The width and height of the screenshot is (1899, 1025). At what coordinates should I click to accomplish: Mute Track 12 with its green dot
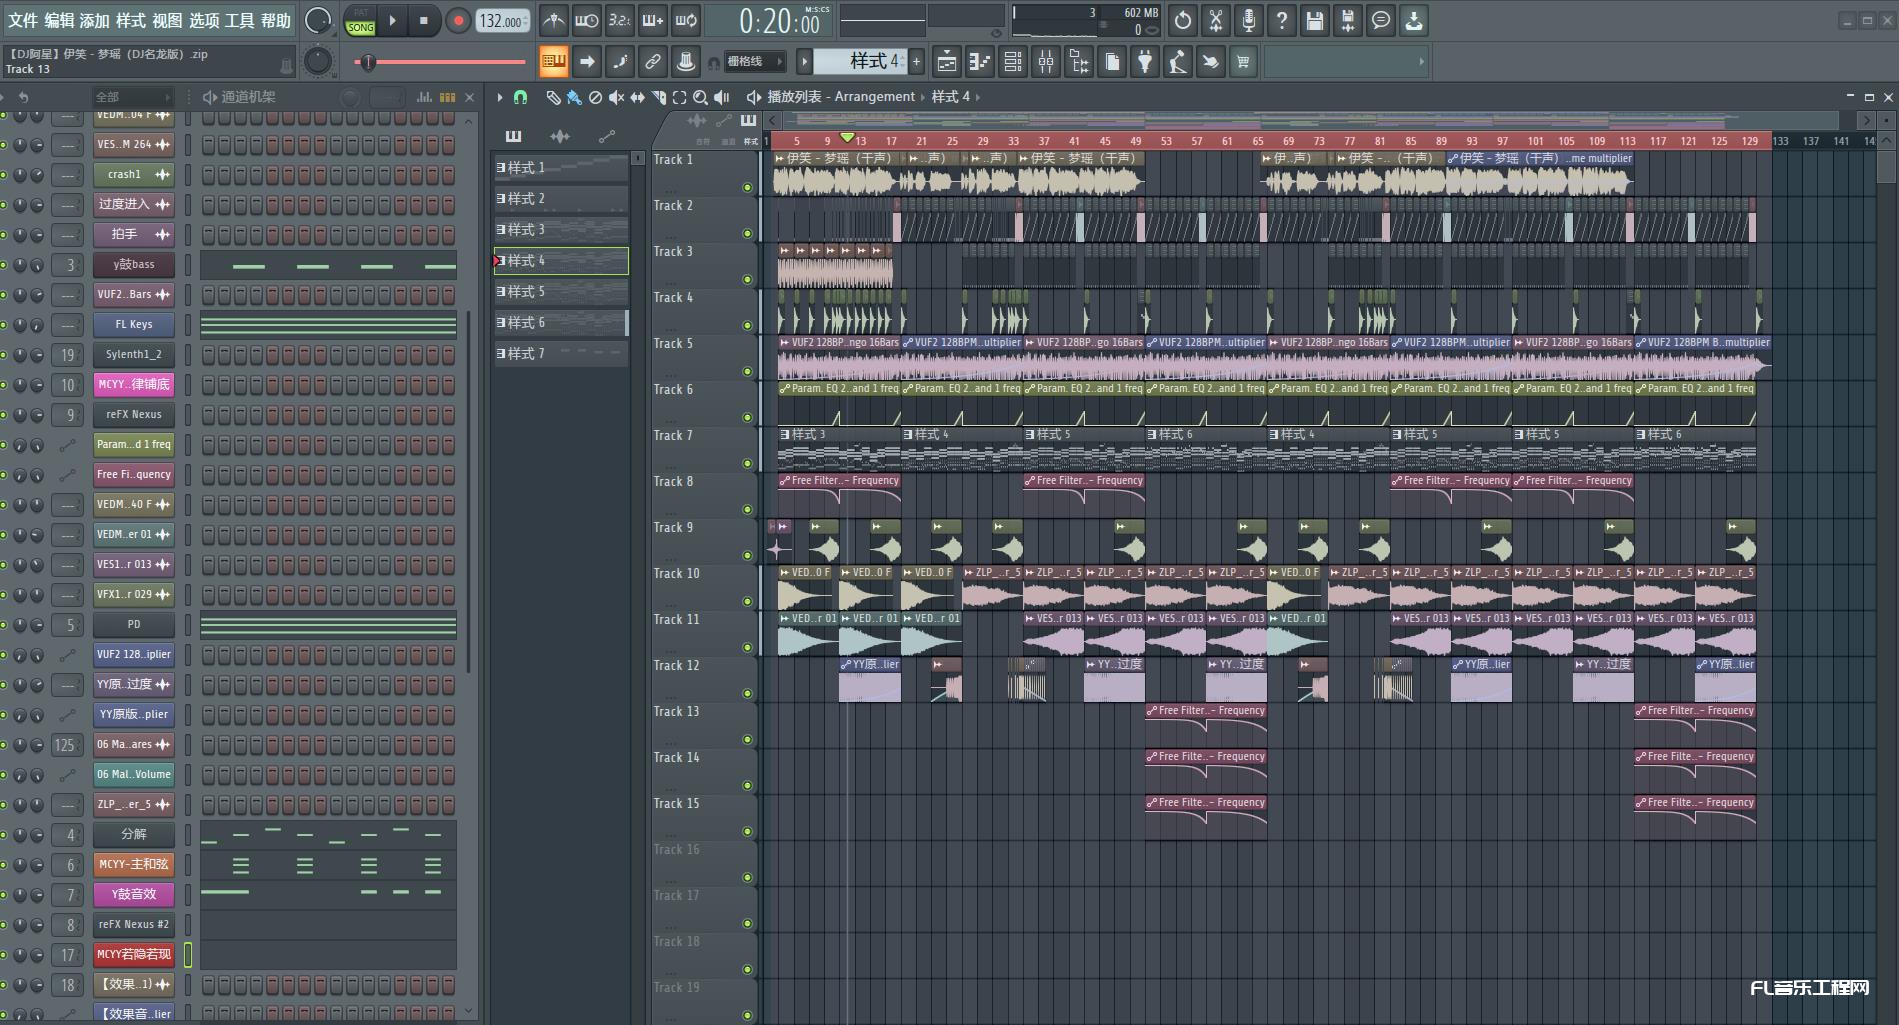coord(747,693)
